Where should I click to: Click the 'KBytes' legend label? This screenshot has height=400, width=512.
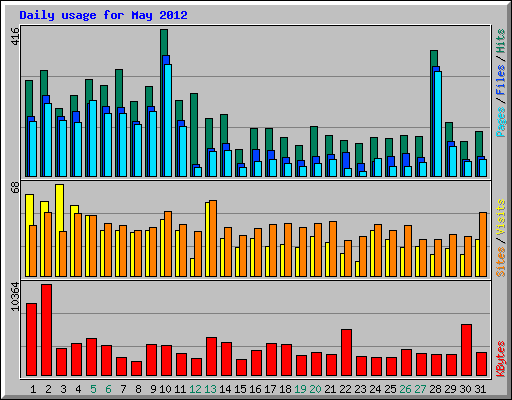[x=501, y=359]
